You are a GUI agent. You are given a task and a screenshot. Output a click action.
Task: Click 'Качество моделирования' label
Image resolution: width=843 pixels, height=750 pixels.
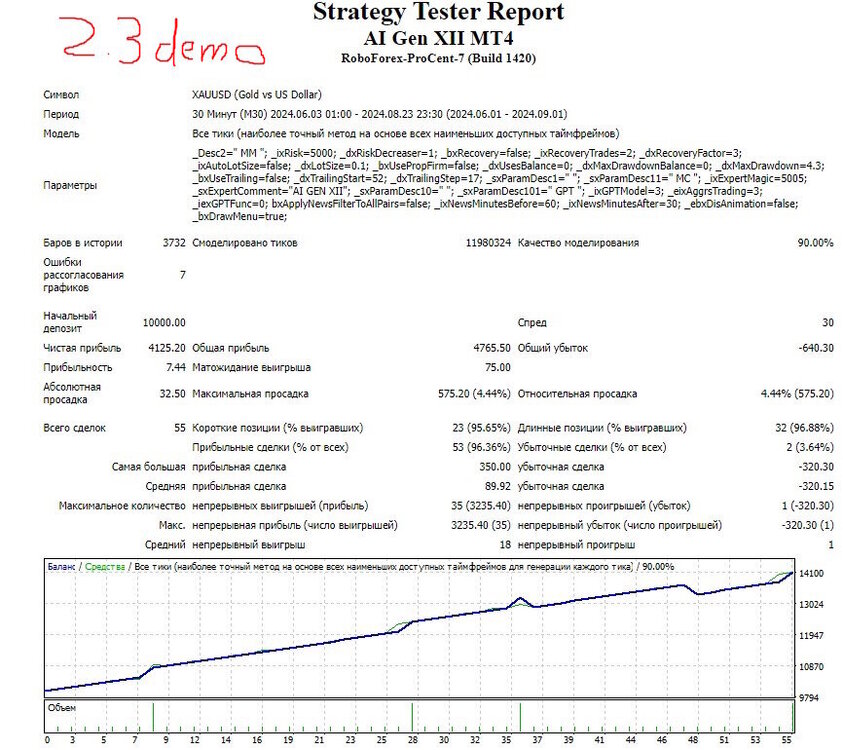pyautogui.click(x=578, y=242)
